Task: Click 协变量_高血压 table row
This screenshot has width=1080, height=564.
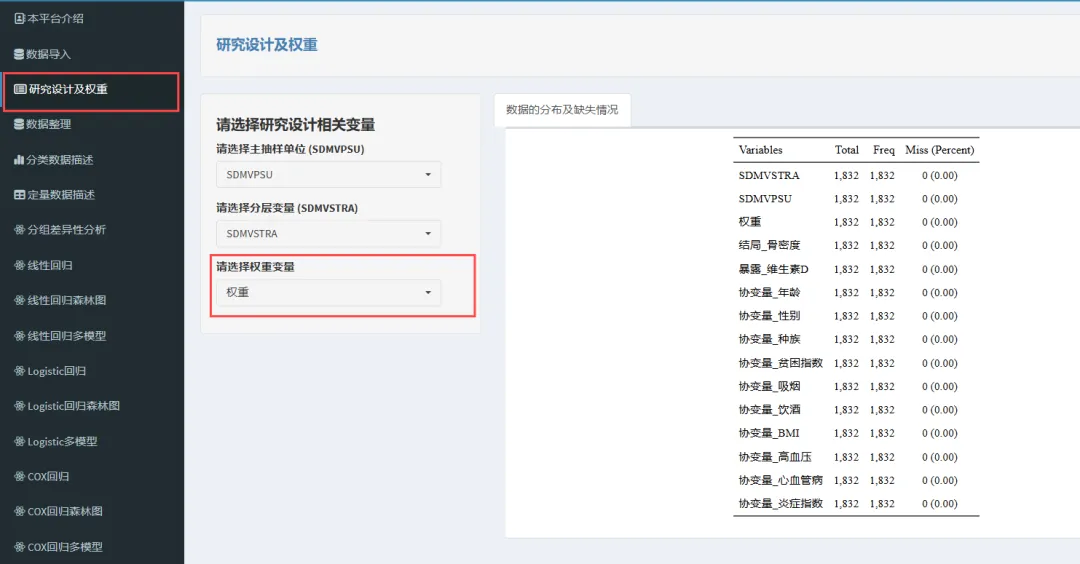Action: [856, 457]
